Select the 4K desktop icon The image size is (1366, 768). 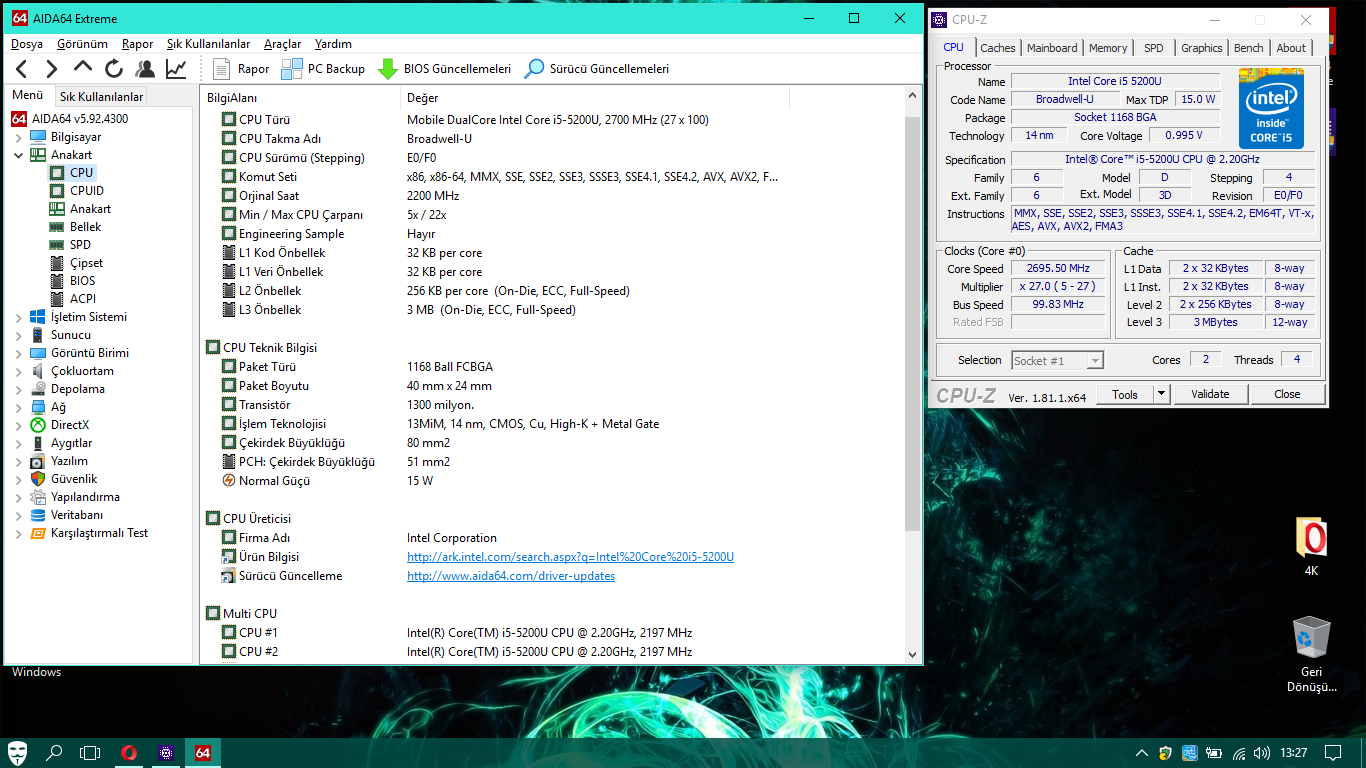pyautogui.click(x=1311, y=547)
